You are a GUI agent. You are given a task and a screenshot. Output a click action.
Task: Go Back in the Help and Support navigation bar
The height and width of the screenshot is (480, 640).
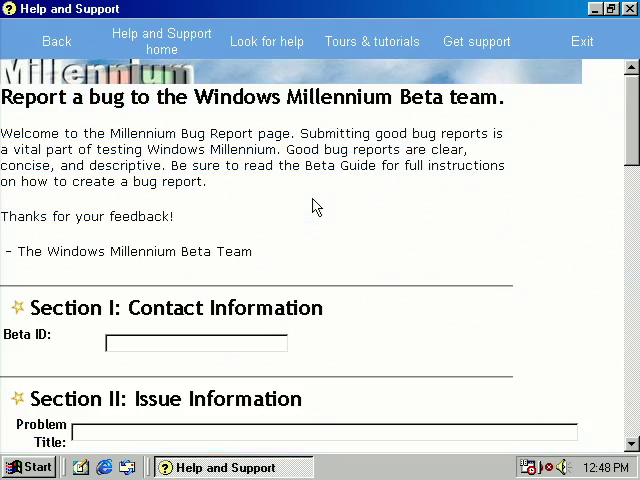57,41
